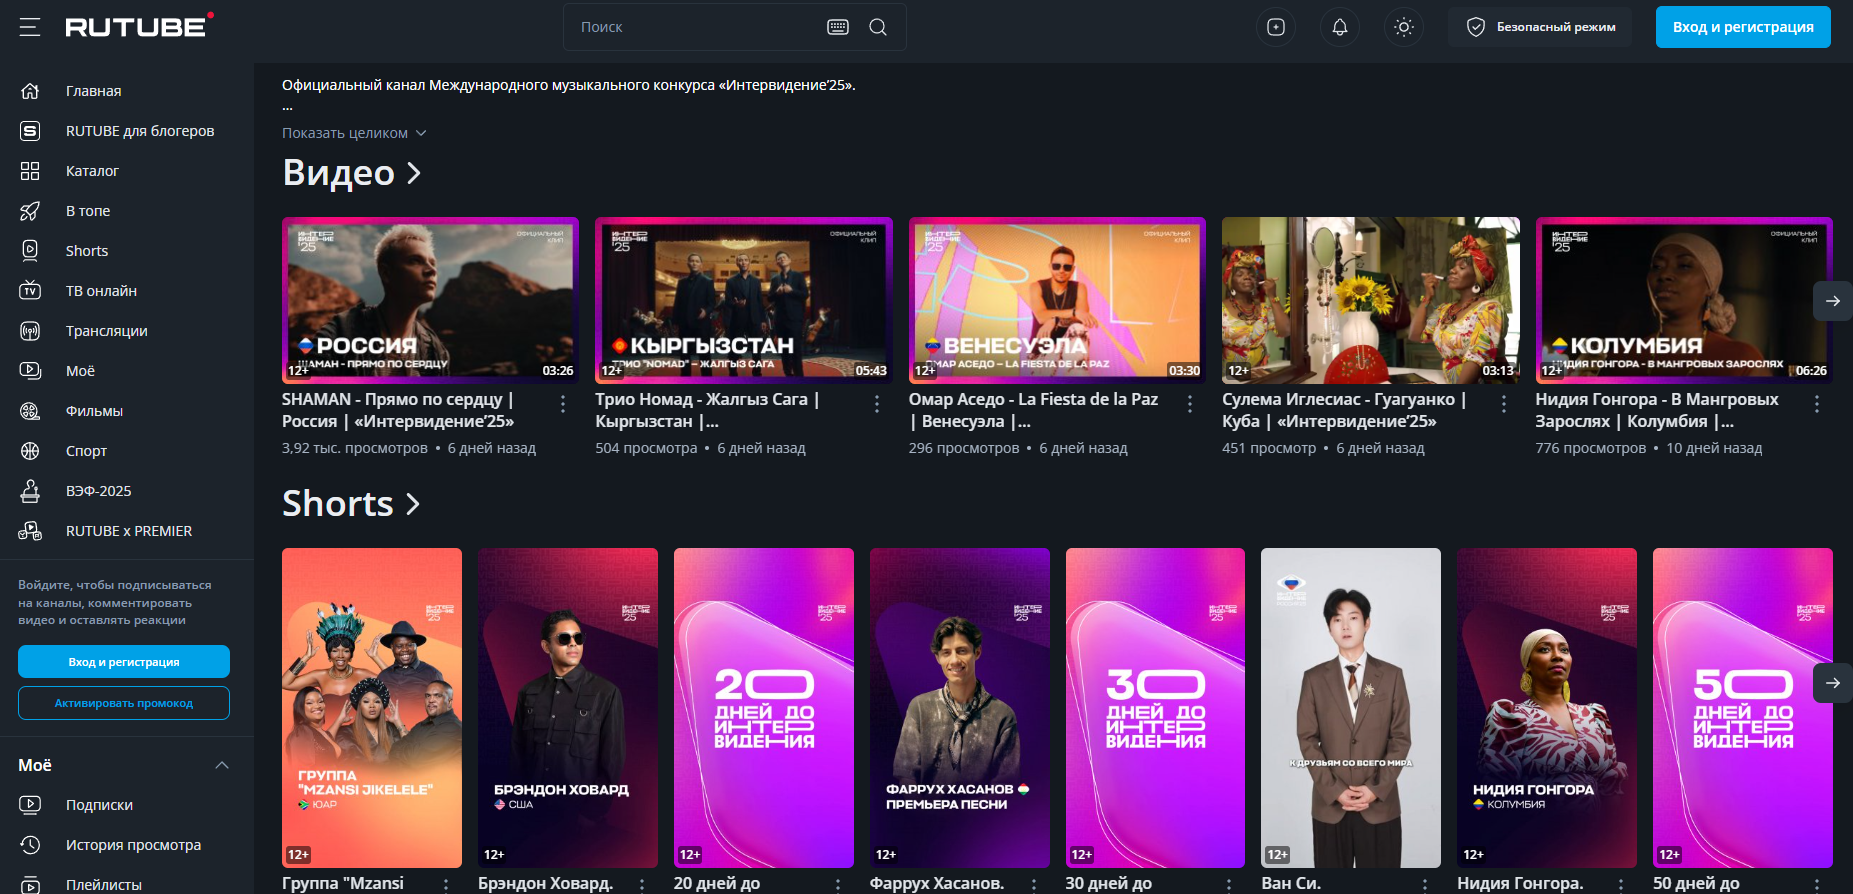Open the Shorts section heading
Image resolution: width=1853 pixels, height=894 pixels.
[x=351, y=503]
